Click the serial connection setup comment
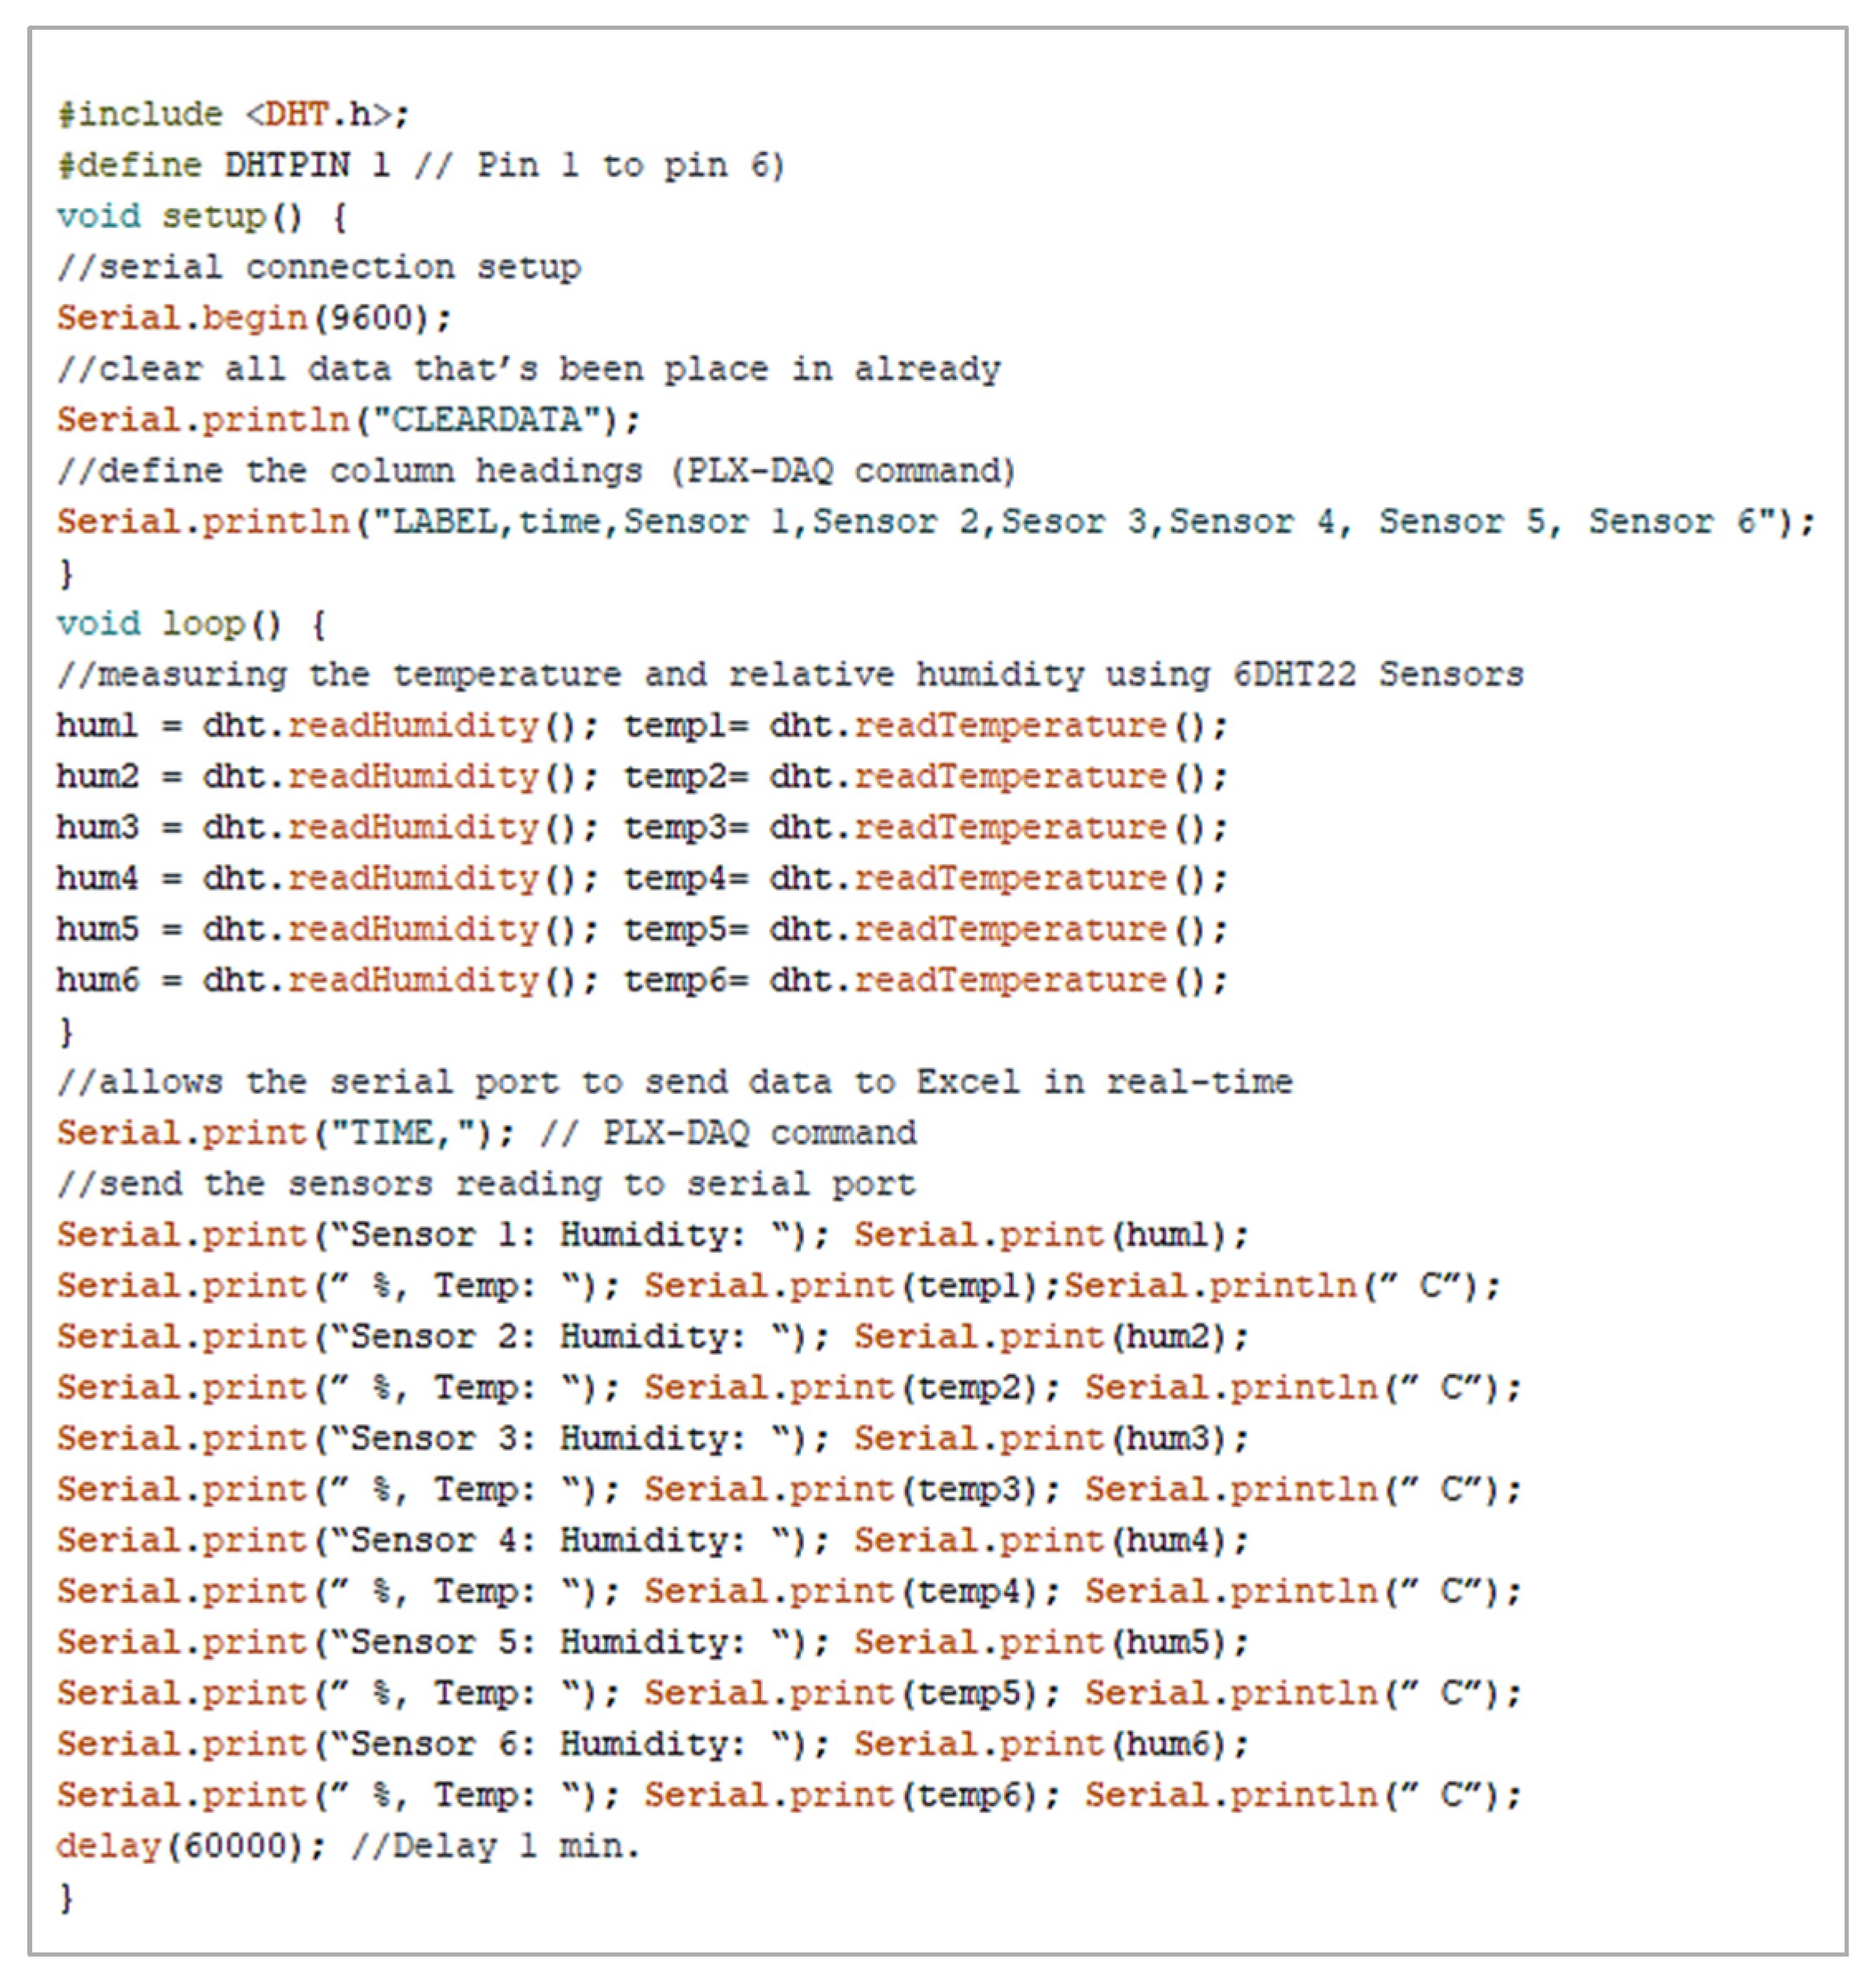The height and width of the screenshot is (1983, 1876). click(319, 267)
